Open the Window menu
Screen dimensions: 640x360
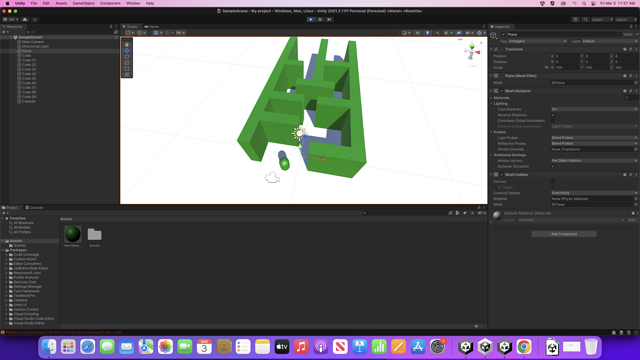pyautogui.click(x=133, y=3)
